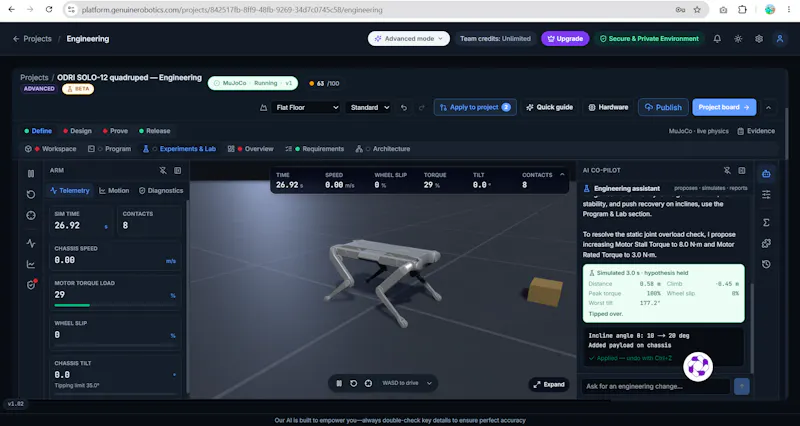Open the Workspace tab
The image size is (800, 426).
point(51,149)
